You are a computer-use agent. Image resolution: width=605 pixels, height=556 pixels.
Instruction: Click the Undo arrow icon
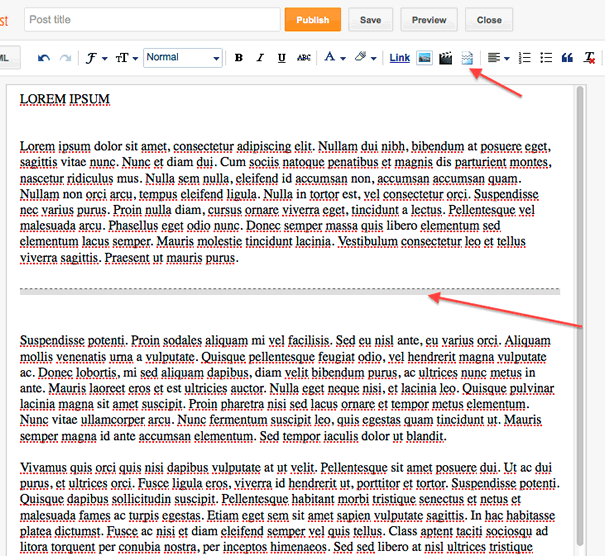click(44, 58)
